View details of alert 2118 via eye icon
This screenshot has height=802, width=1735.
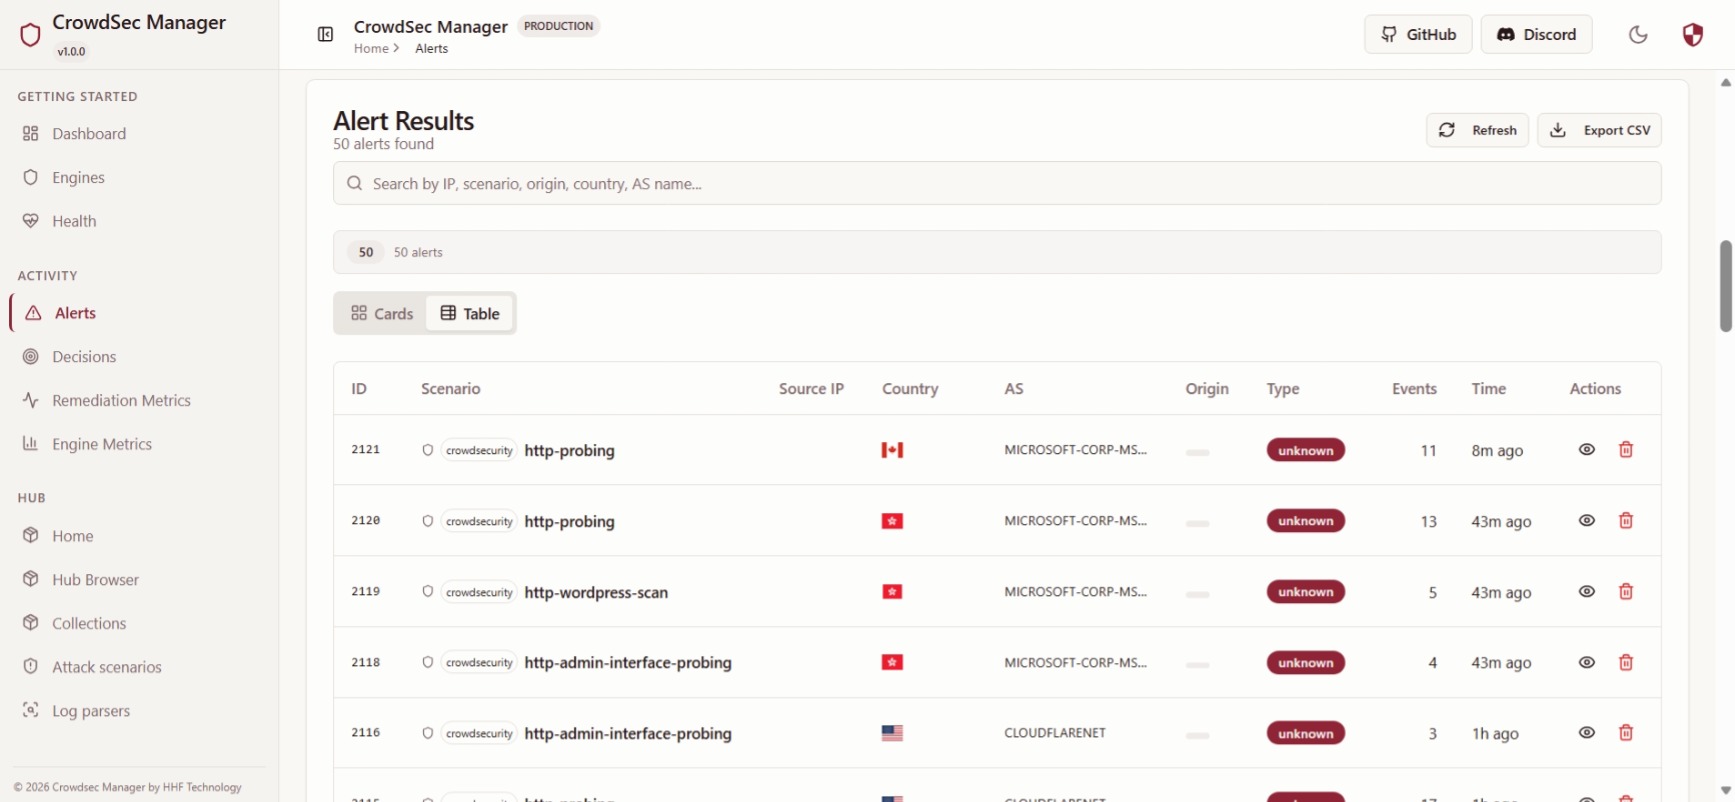pyautogui.click(x=1587, y=662)
